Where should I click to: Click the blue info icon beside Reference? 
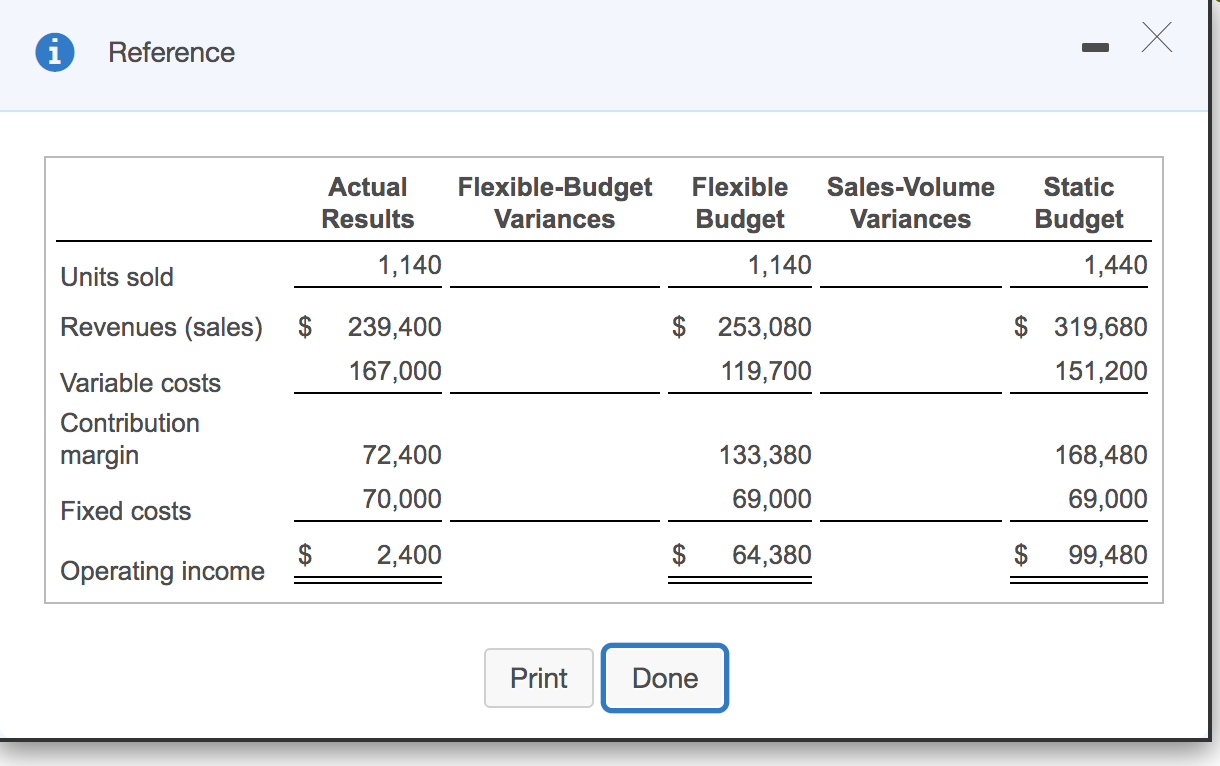coord(54,52)
